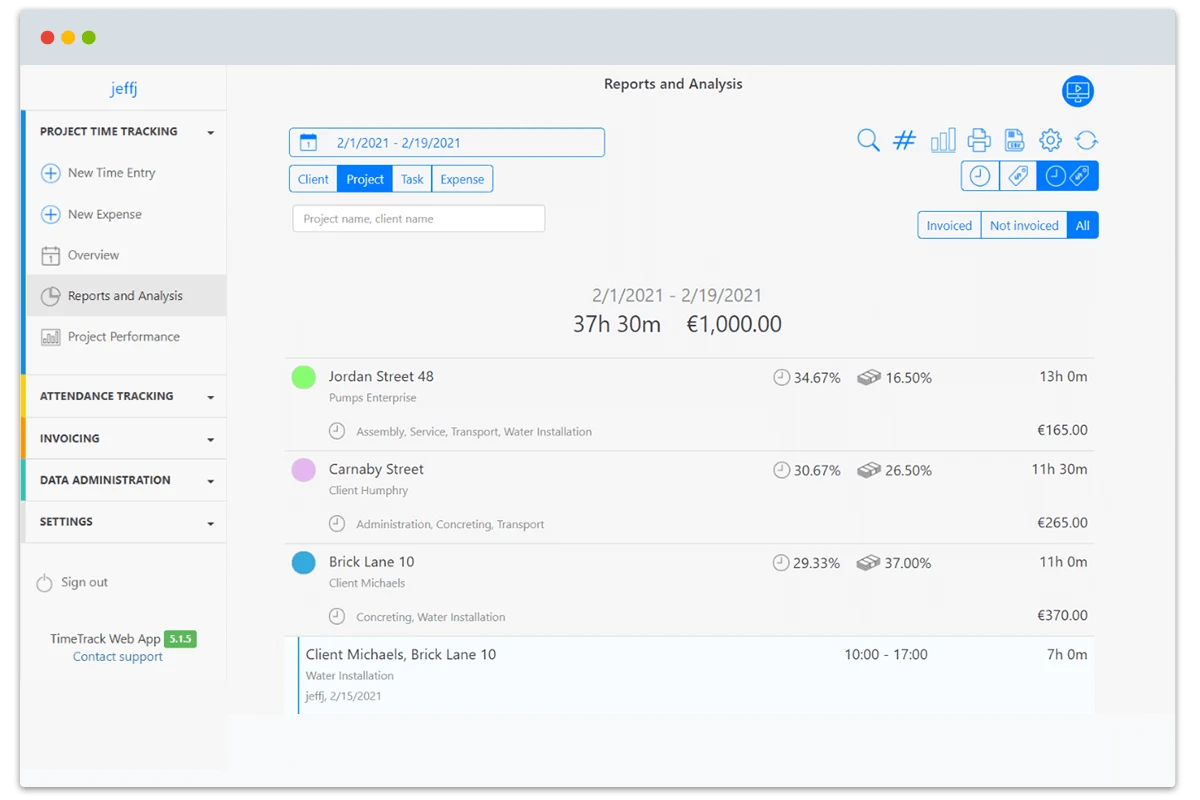The image size is (1200, 800).
Task: Click the green Jordan Street 48 color dot
Action: tap(304, 377)
